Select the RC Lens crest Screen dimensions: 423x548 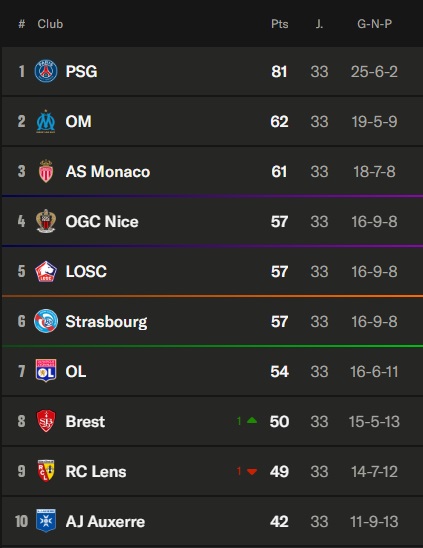(x=46, y=471)
